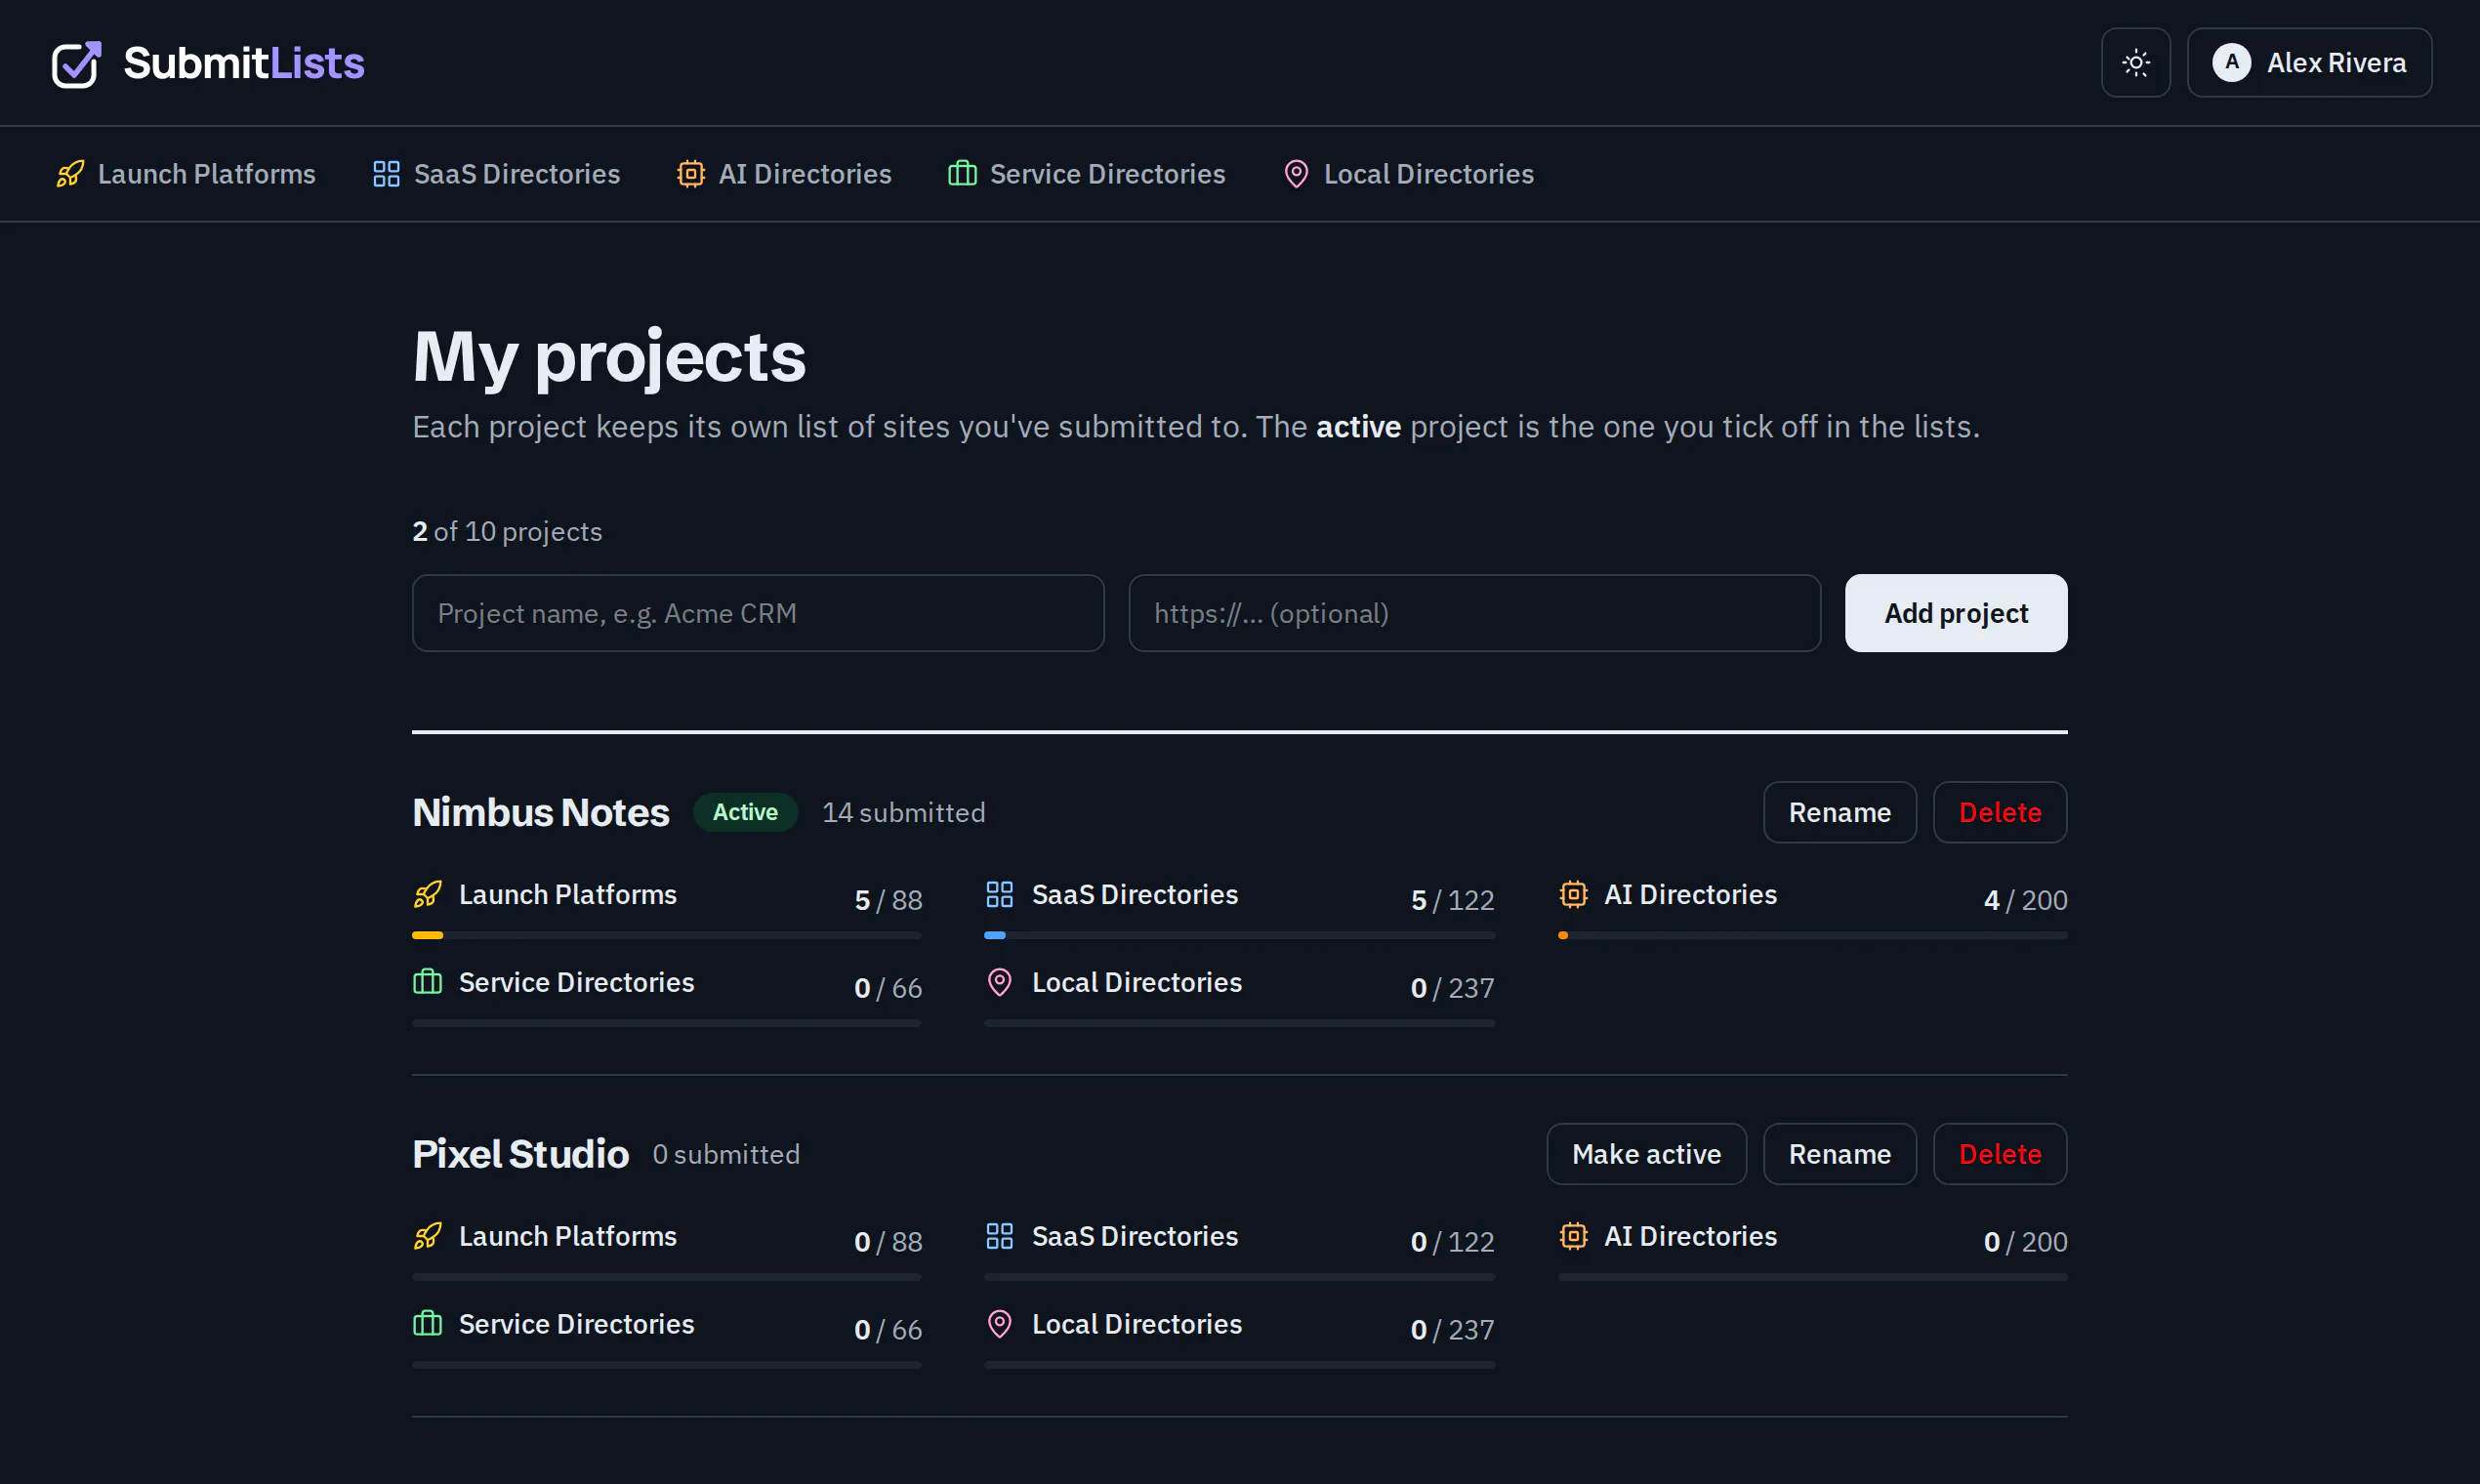
Task: Click the map pin icon in the top navigation
Action: pyautogui.click(x=1296, y=174)
